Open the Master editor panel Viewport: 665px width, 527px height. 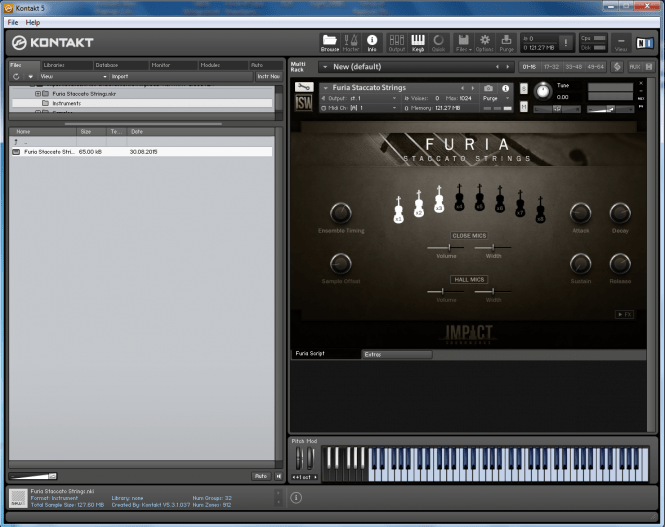point(351,43)
